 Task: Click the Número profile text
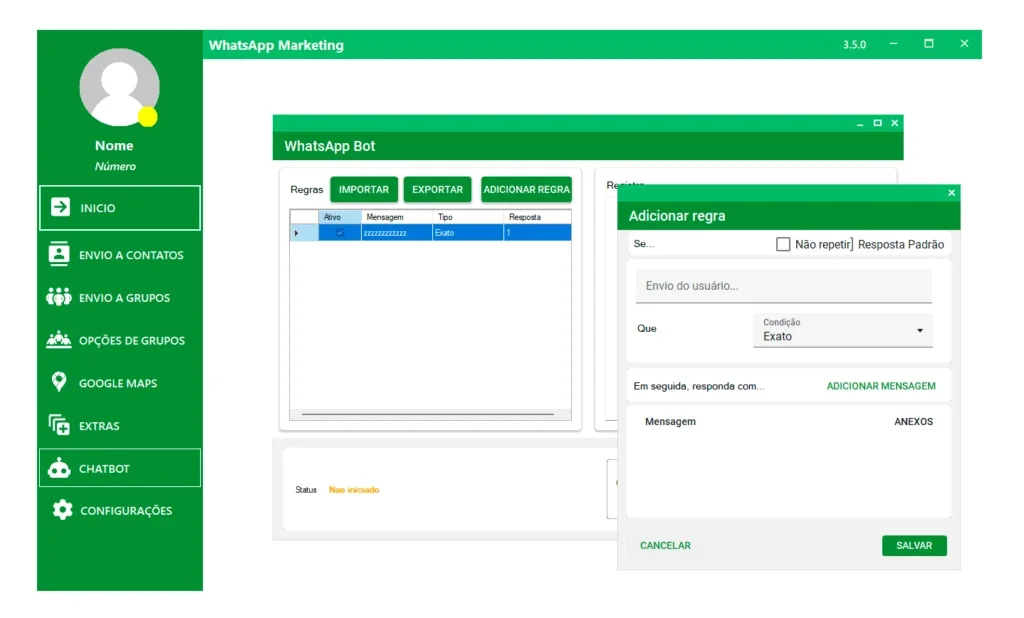[115, 167]
